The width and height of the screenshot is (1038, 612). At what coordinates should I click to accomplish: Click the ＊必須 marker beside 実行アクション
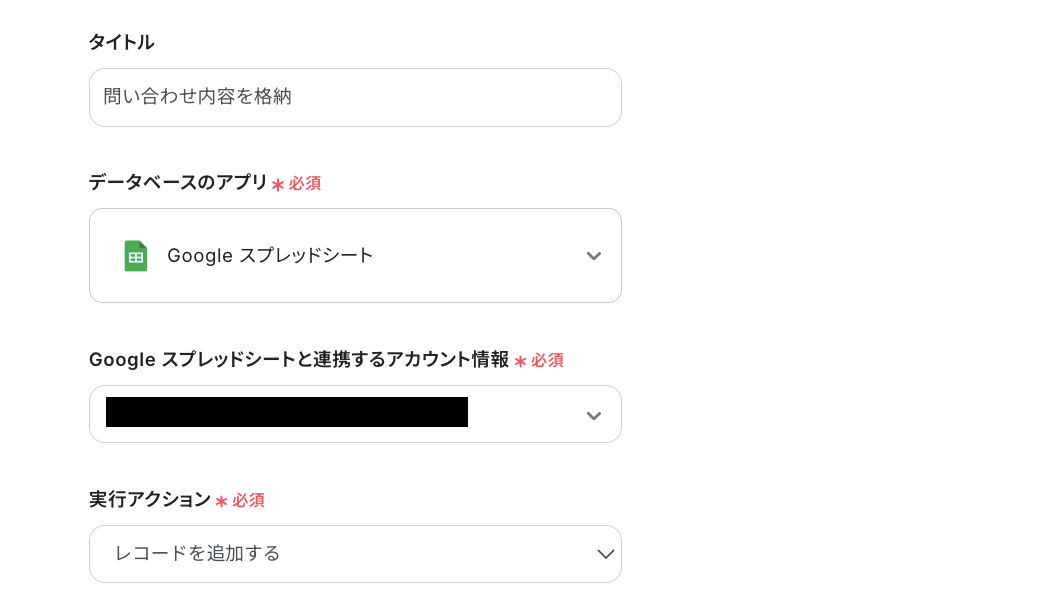click(x=240, y=501)
